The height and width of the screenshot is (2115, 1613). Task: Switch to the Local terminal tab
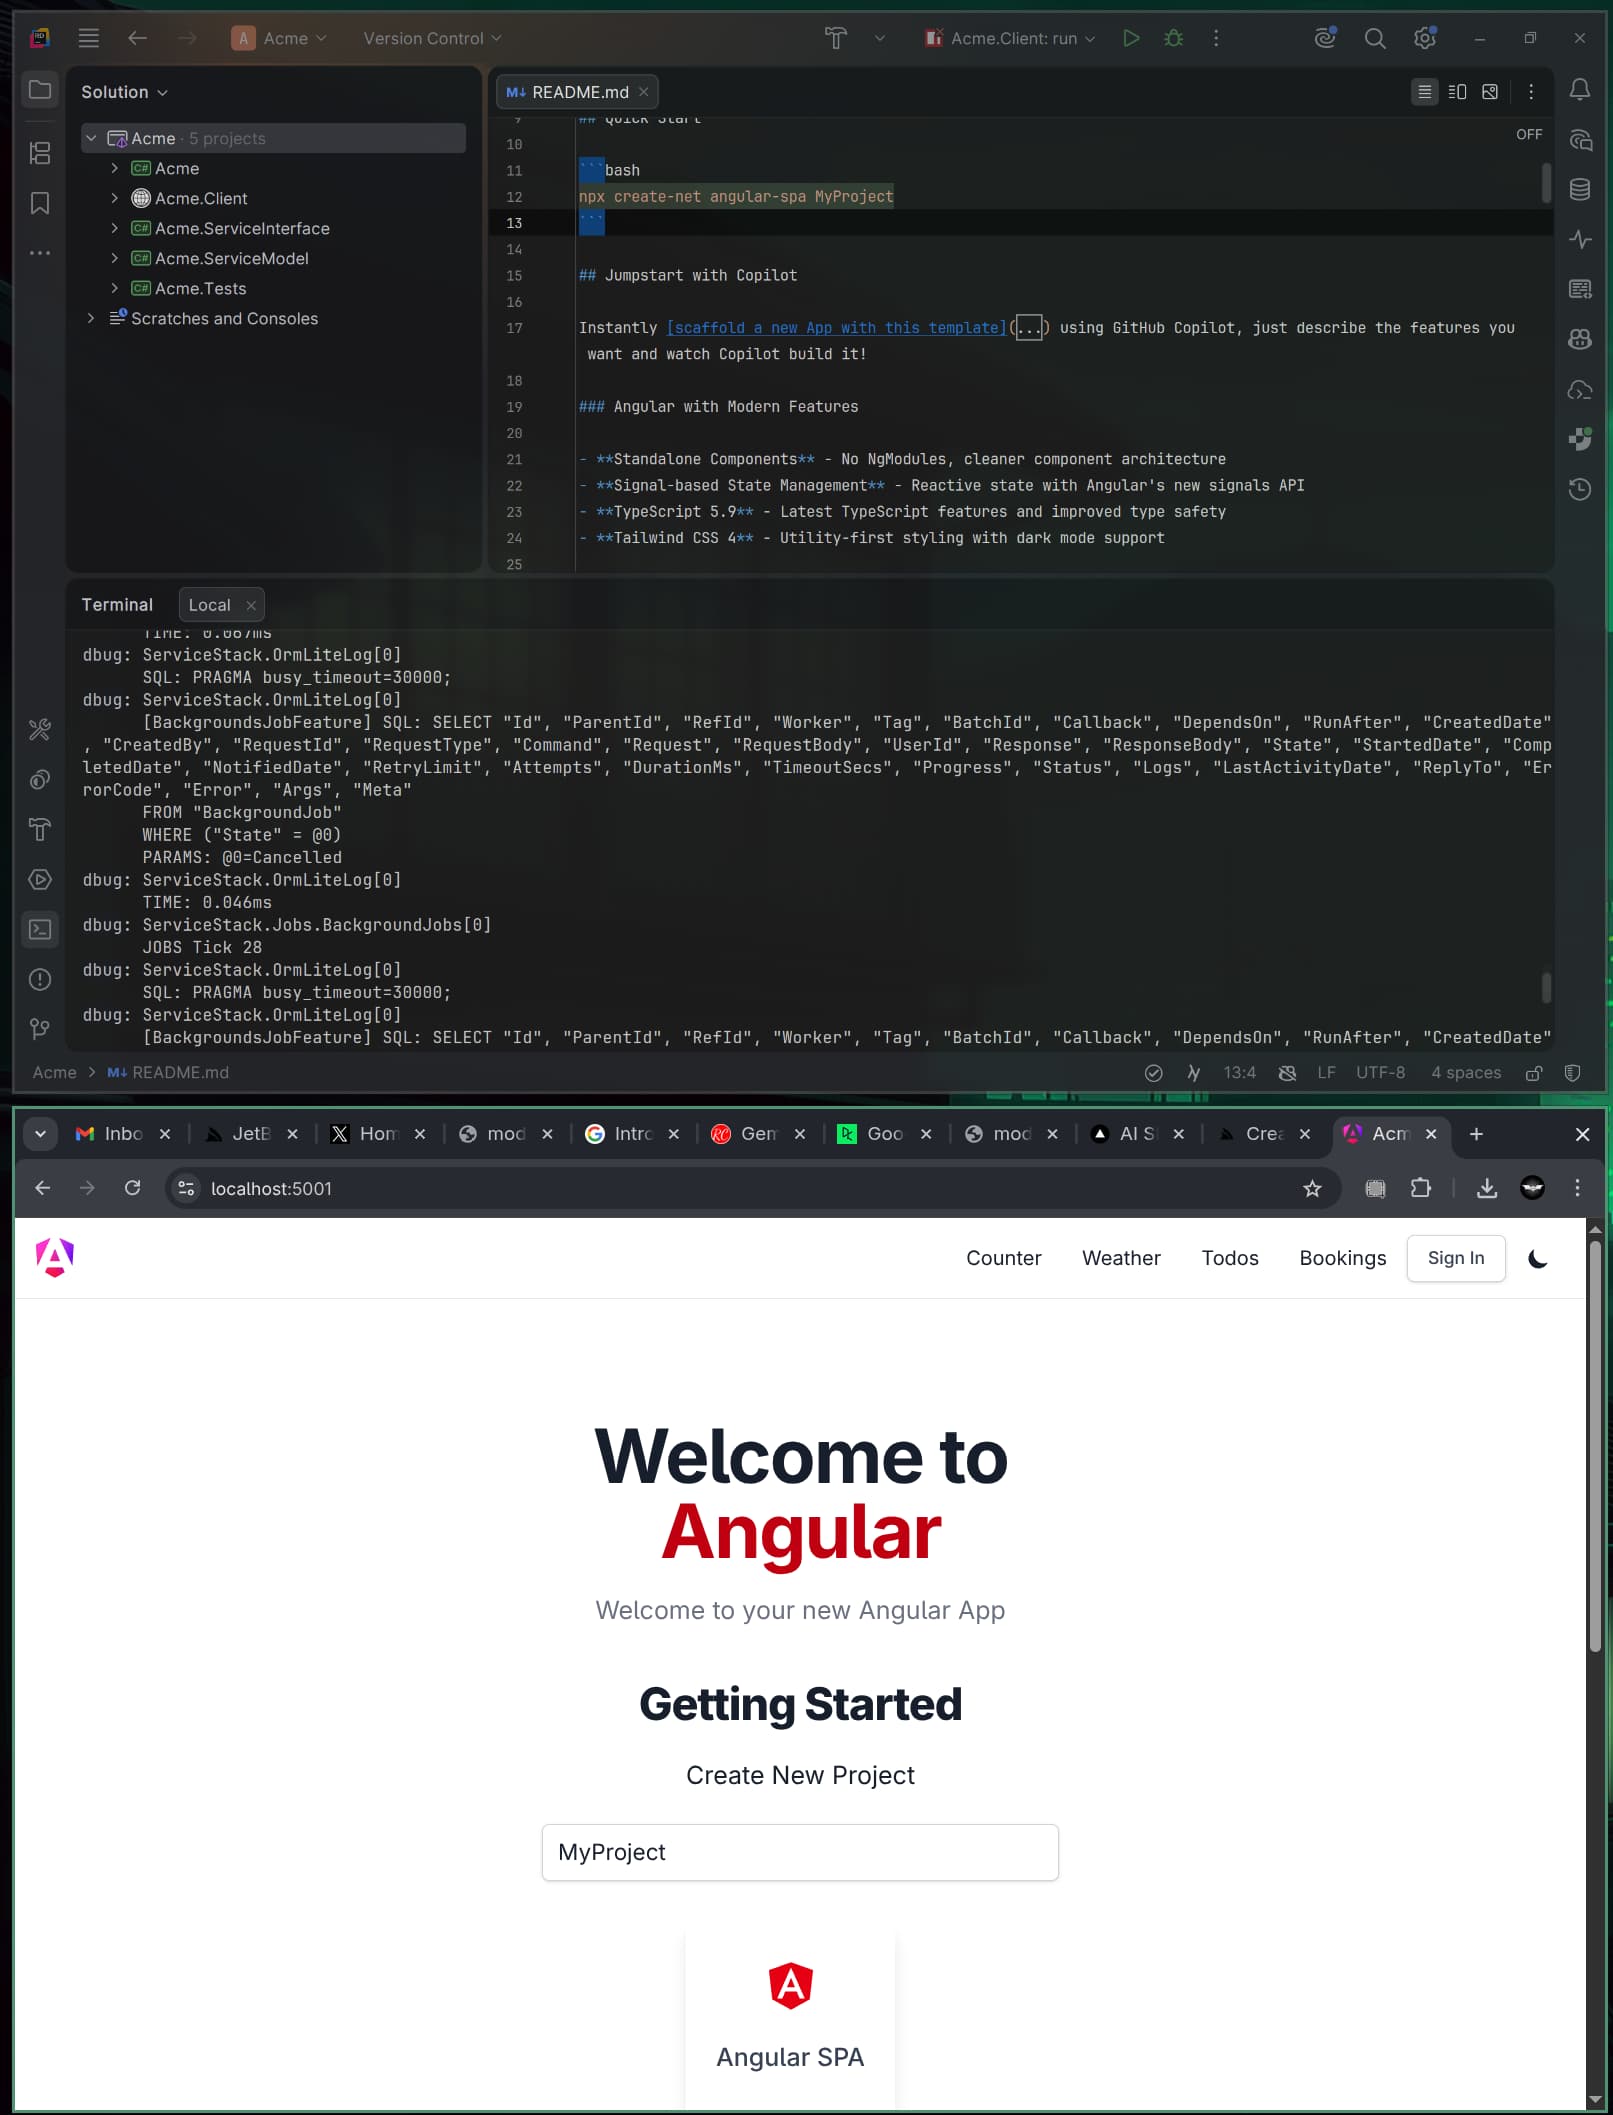pos(209,605)
